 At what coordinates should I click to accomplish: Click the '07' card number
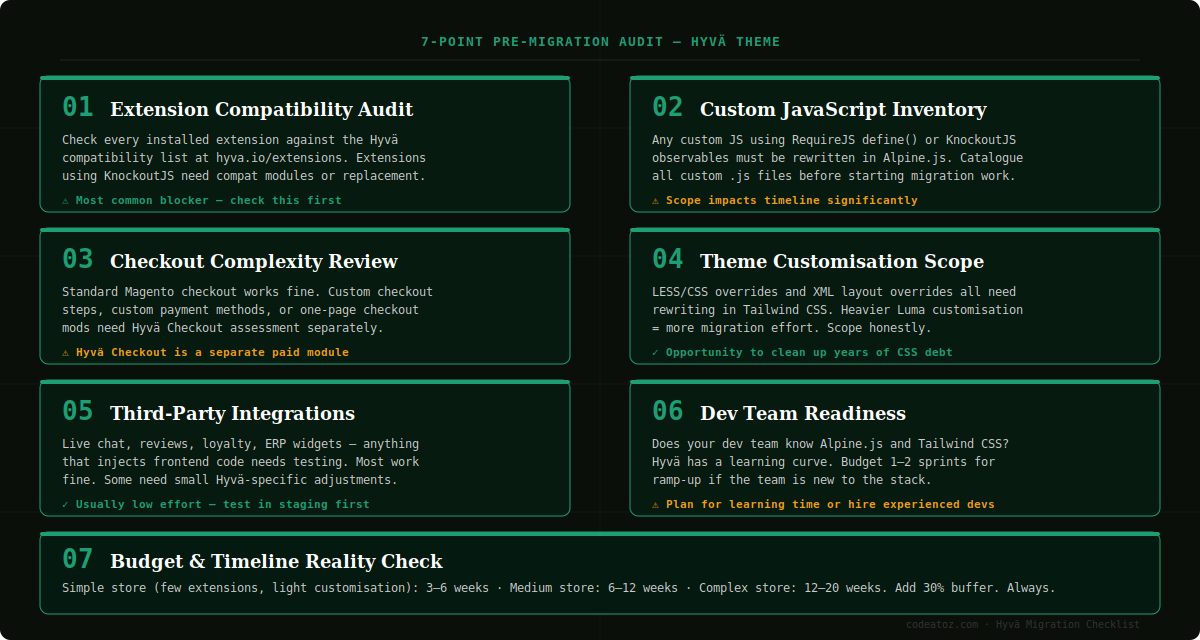click(77, 559)
